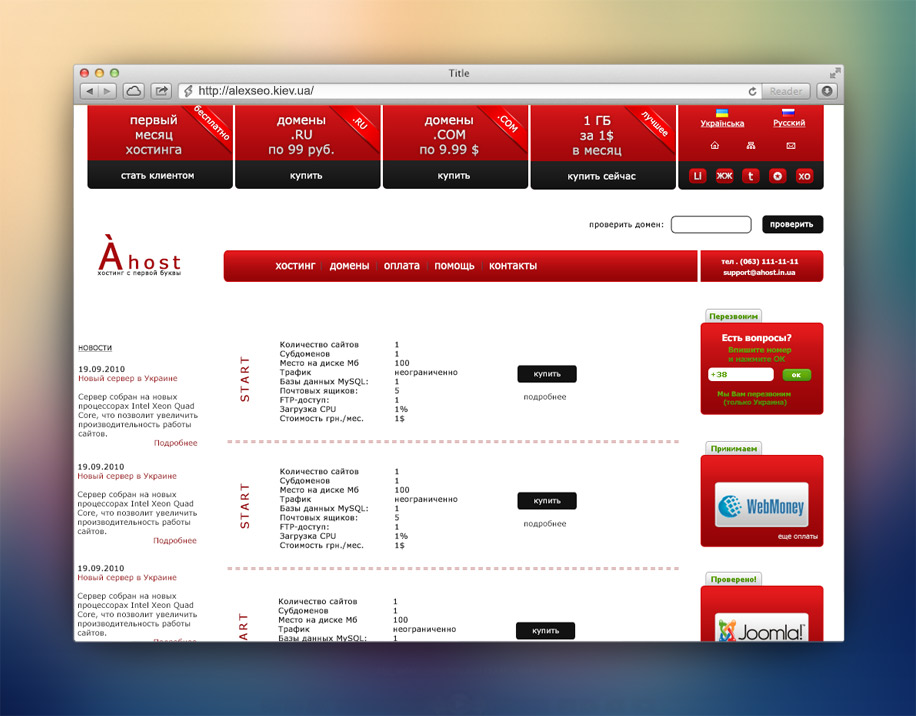Open the LI social network icon
Viewport: 916px width, 716px height.
698,175
